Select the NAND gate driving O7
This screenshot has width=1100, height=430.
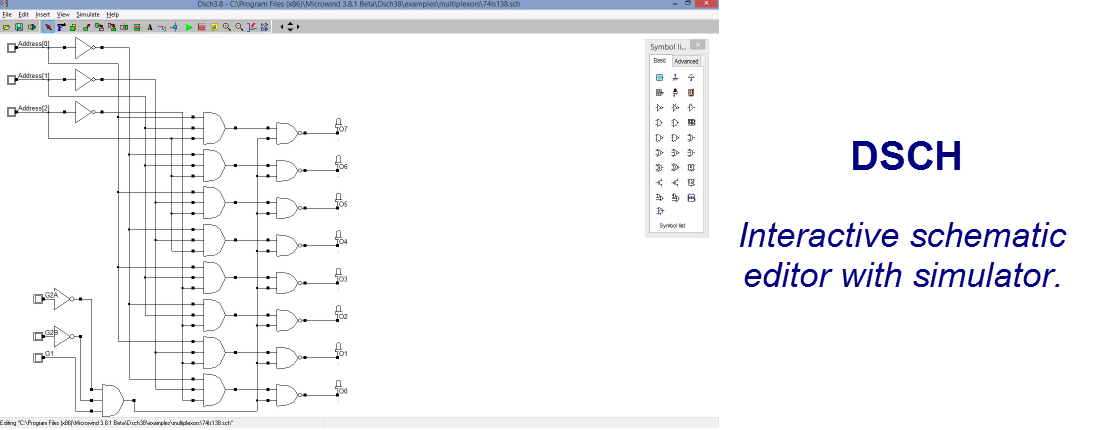288,133
